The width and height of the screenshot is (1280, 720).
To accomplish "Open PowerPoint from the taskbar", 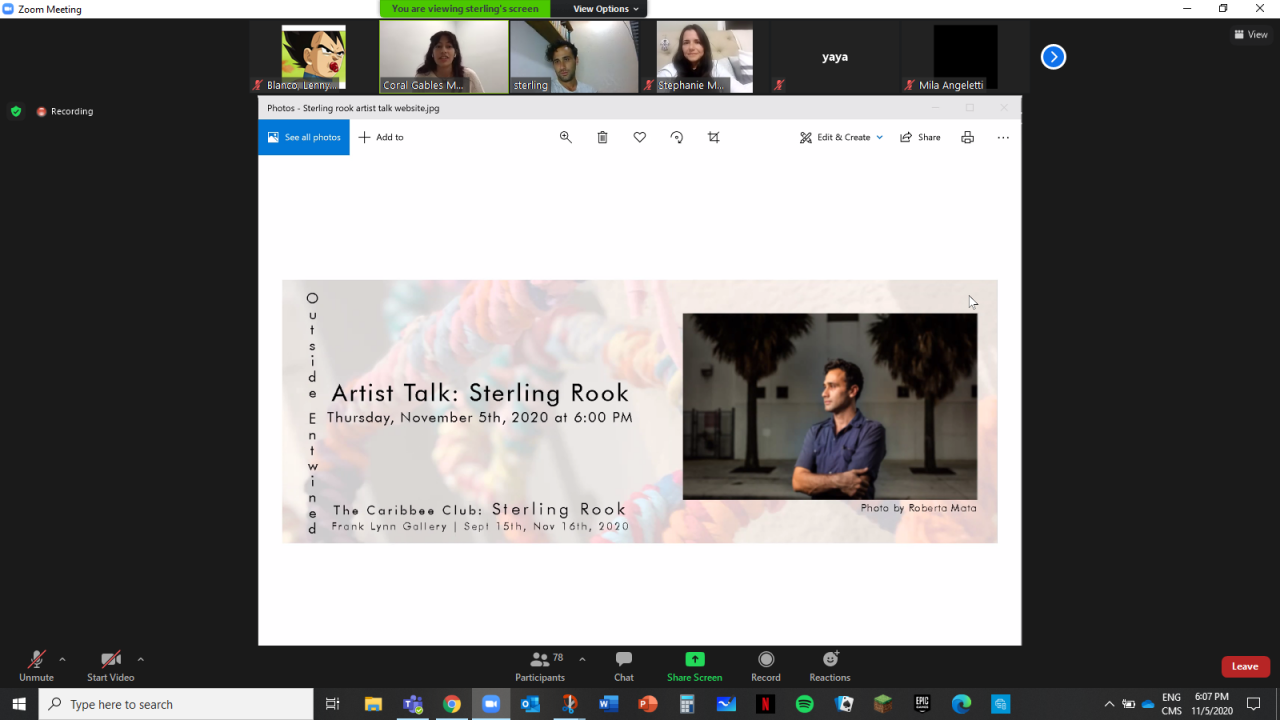I will coord(647,704).
